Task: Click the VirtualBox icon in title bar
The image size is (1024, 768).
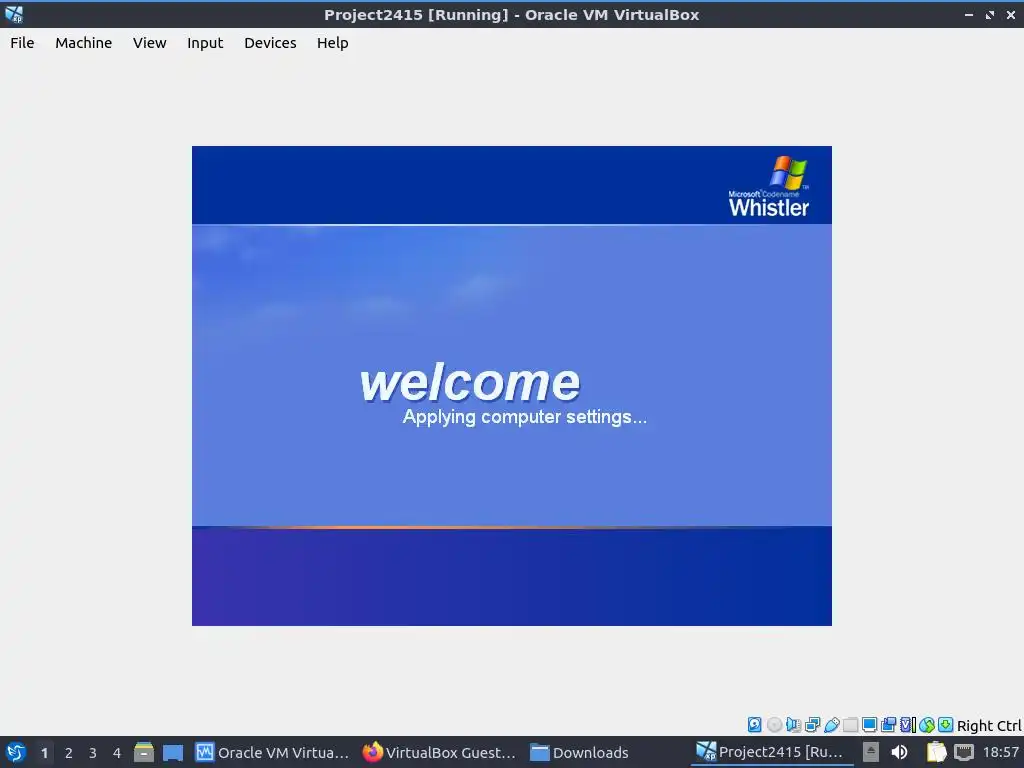Action: point(14,14)
